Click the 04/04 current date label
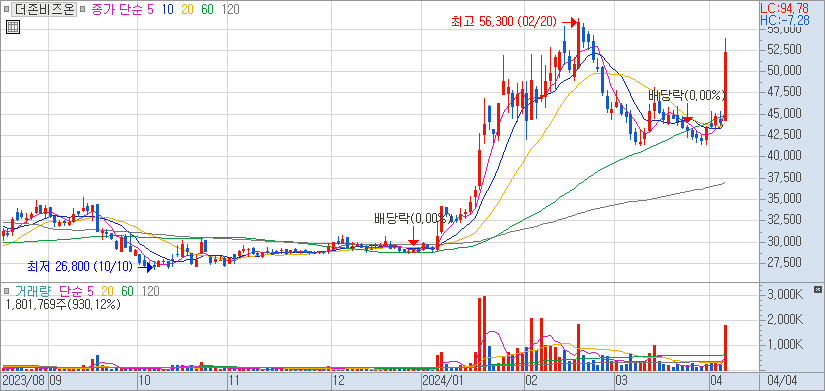 pyautogui.click(x=782, y=379)
